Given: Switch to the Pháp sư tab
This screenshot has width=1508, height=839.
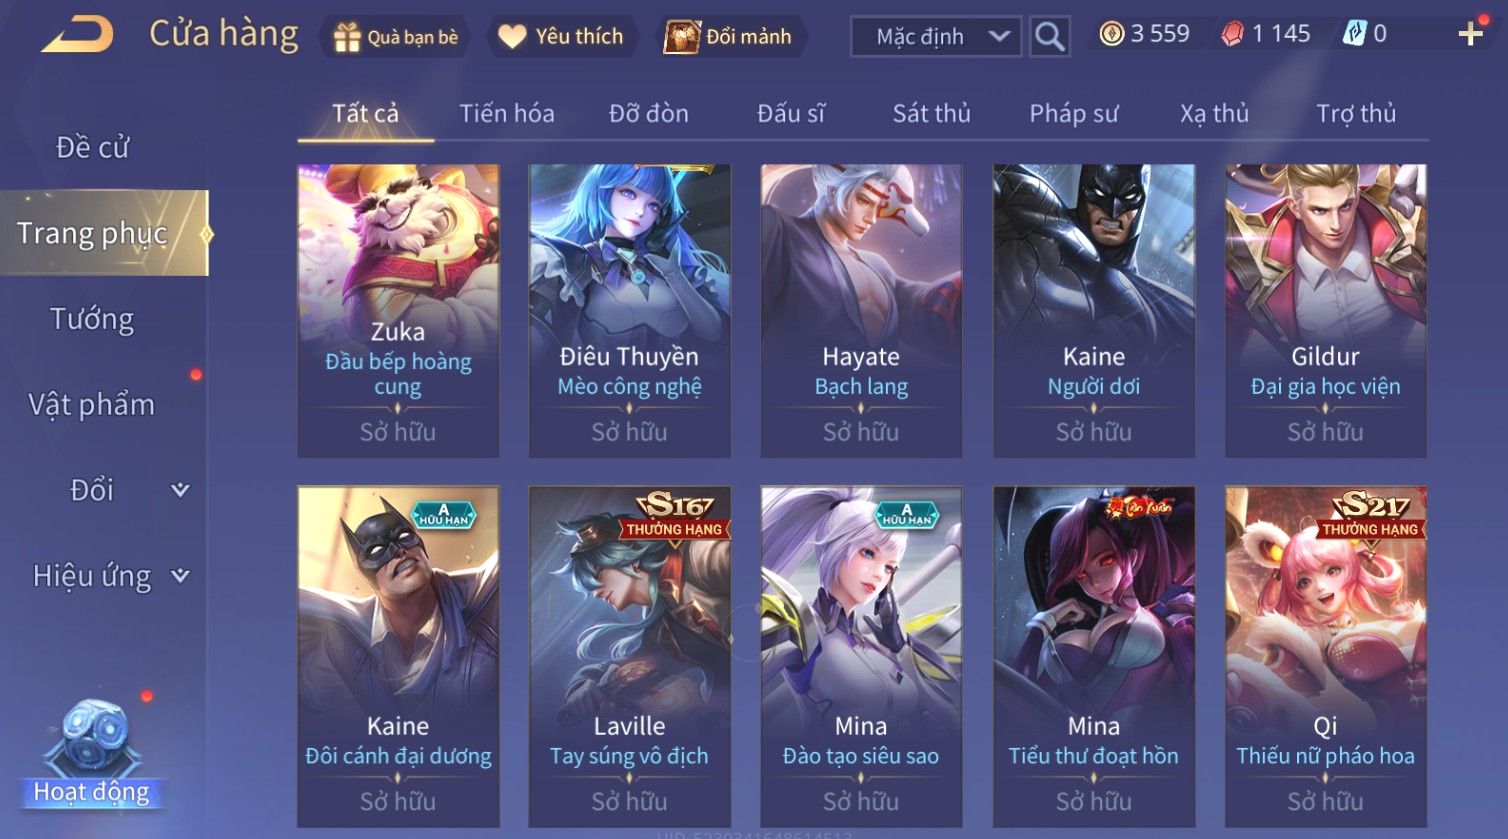Looking at the screenshot, I should [x=1074, y=114].
